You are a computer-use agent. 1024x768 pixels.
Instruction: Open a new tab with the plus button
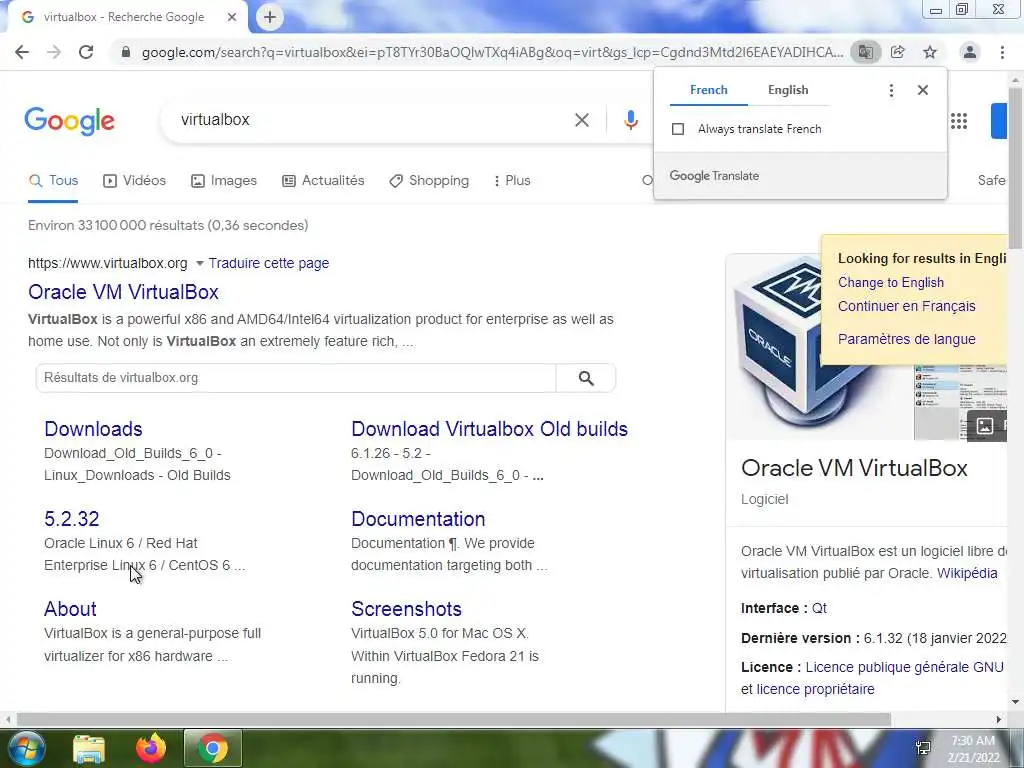(x=270, y=17)
